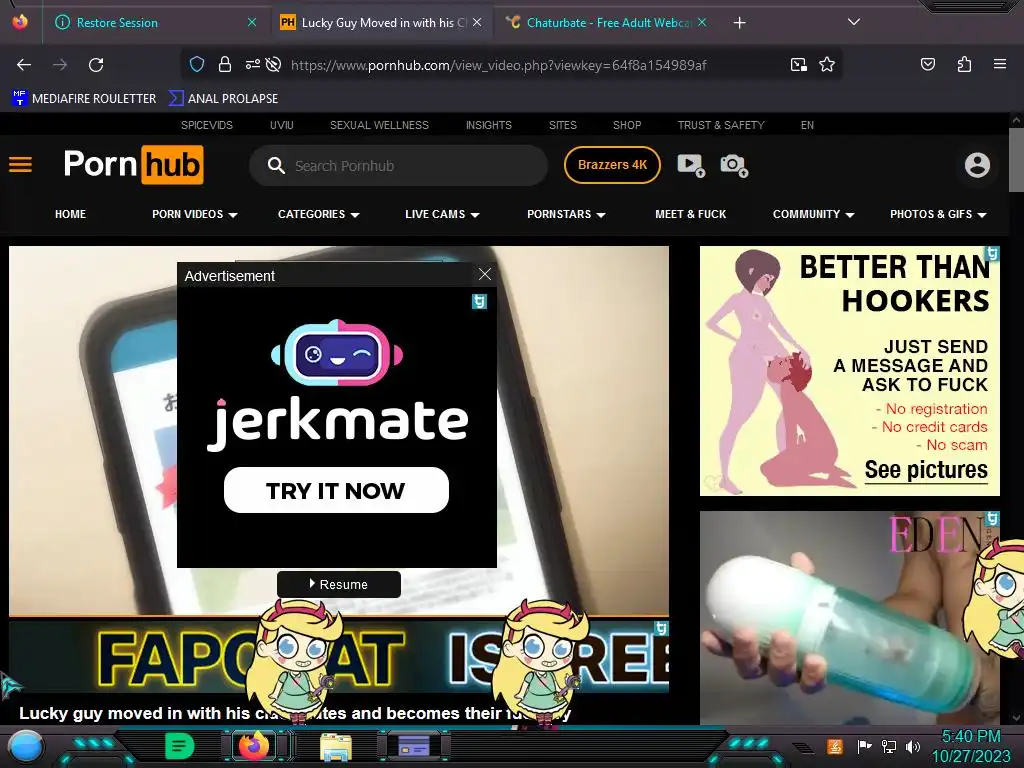Open the Action Center flag tray icon
Viewport: 1024px width, 768px height.
(864, 746)
